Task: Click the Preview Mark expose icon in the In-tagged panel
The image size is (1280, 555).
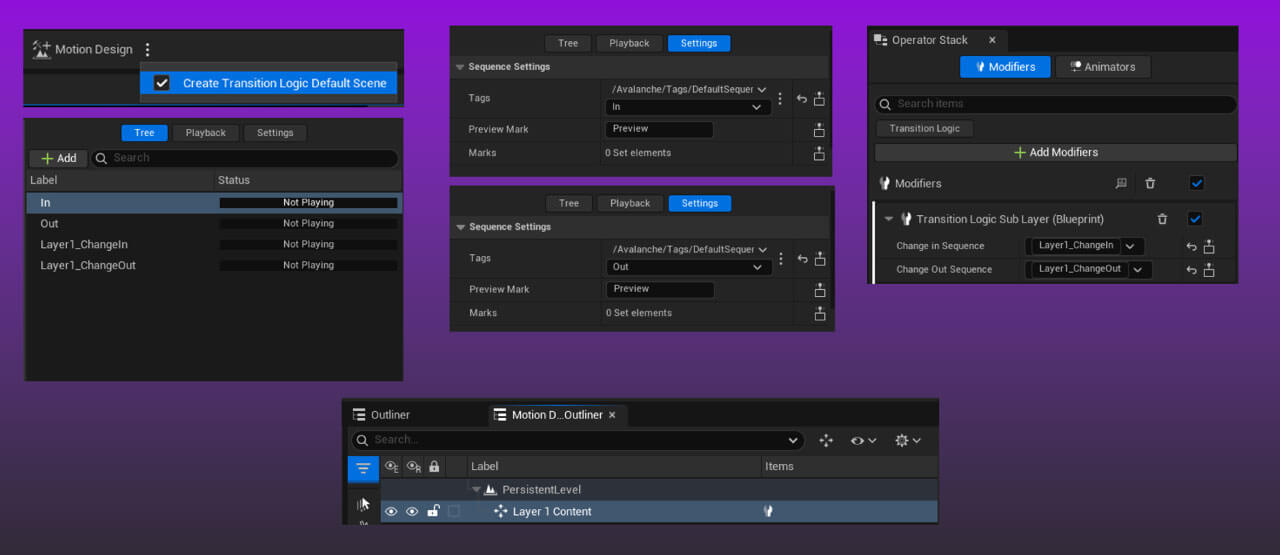Action: tap(819, 130)
